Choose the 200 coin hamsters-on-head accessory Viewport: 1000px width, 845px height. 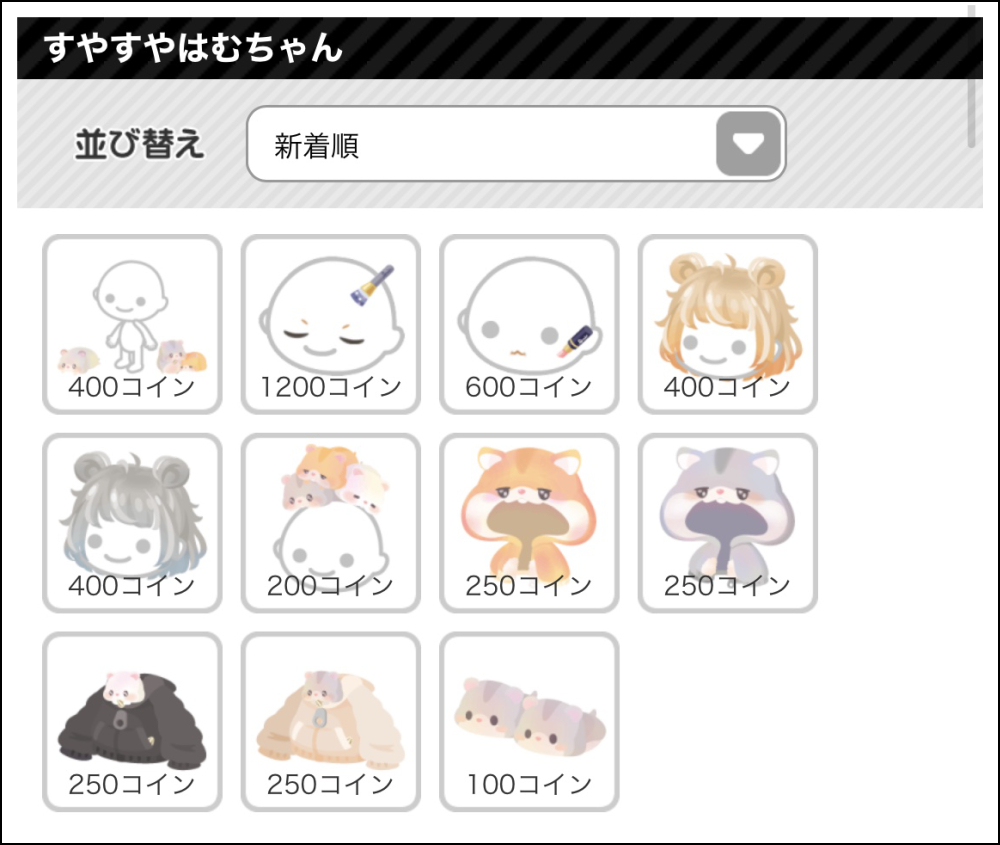330,523
